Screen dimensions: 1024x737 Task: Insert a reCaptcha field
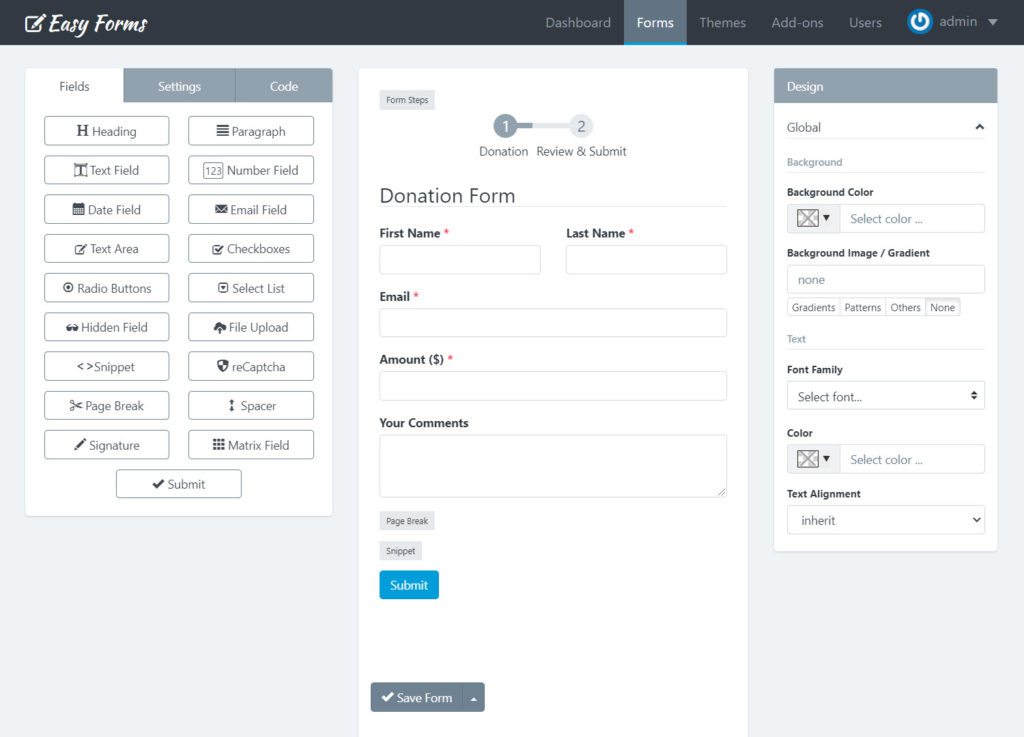coord(251,367)
